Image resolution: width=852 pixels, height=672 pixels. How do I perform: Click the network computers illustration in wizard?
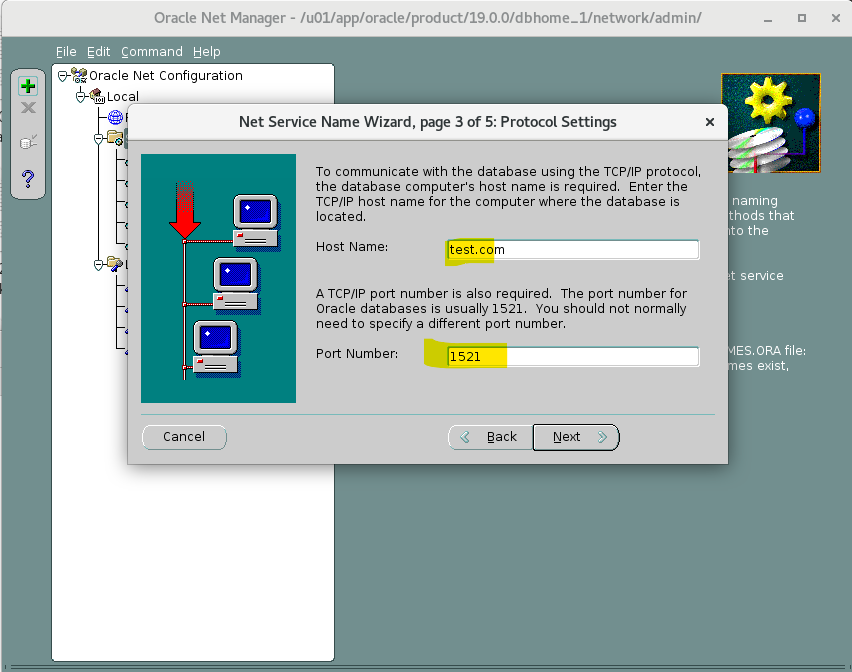tap(218, 278)
